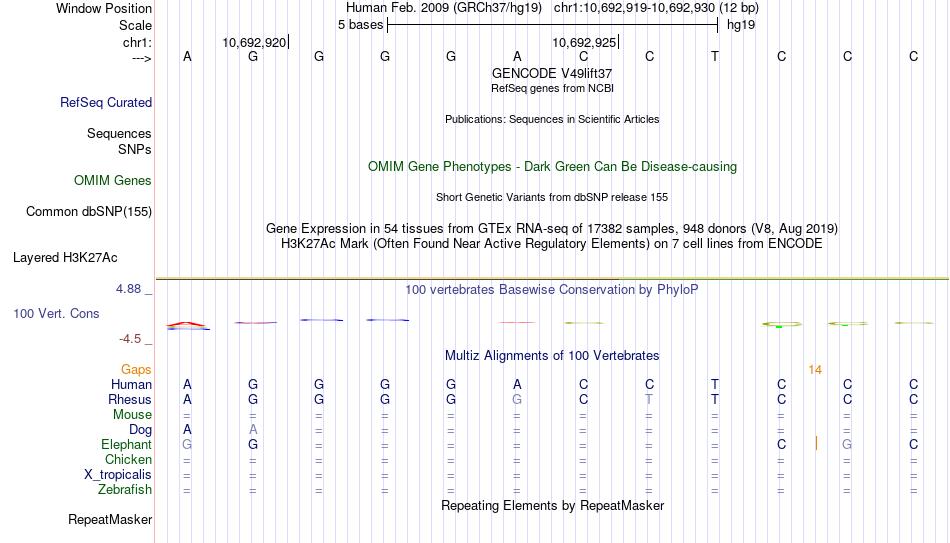The height and width of the screenshot is (543, 950).
Task: Click the Chicken species label
Action: tap(128, 459)
